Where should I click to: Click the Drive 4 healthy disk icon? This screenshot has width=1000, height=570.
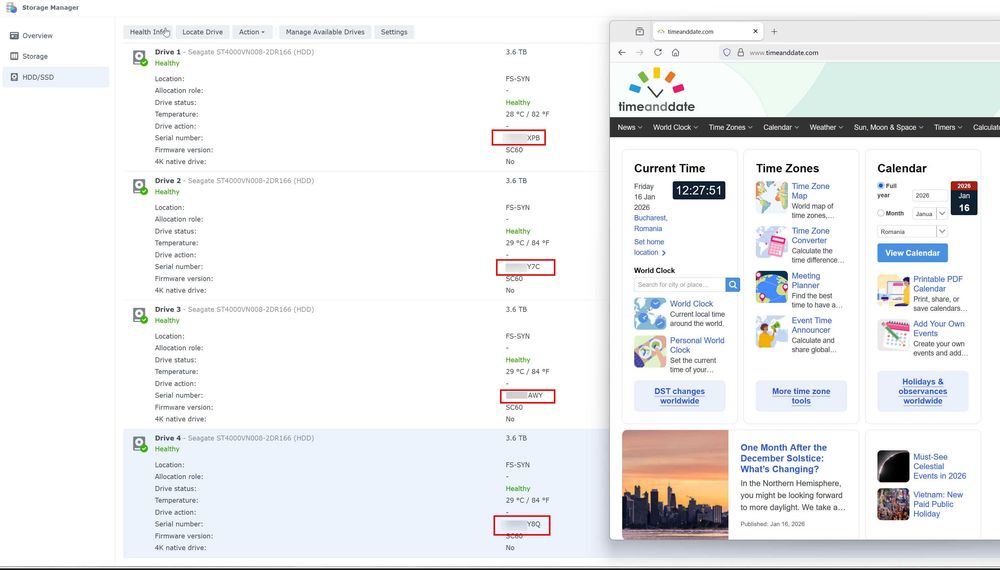coord(140,443)
